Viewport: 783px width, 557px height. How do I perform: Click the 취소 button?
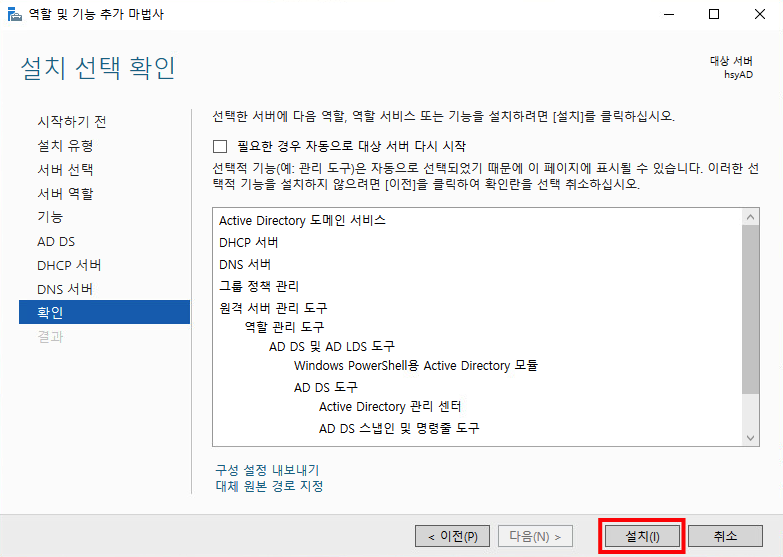point(725,537)
